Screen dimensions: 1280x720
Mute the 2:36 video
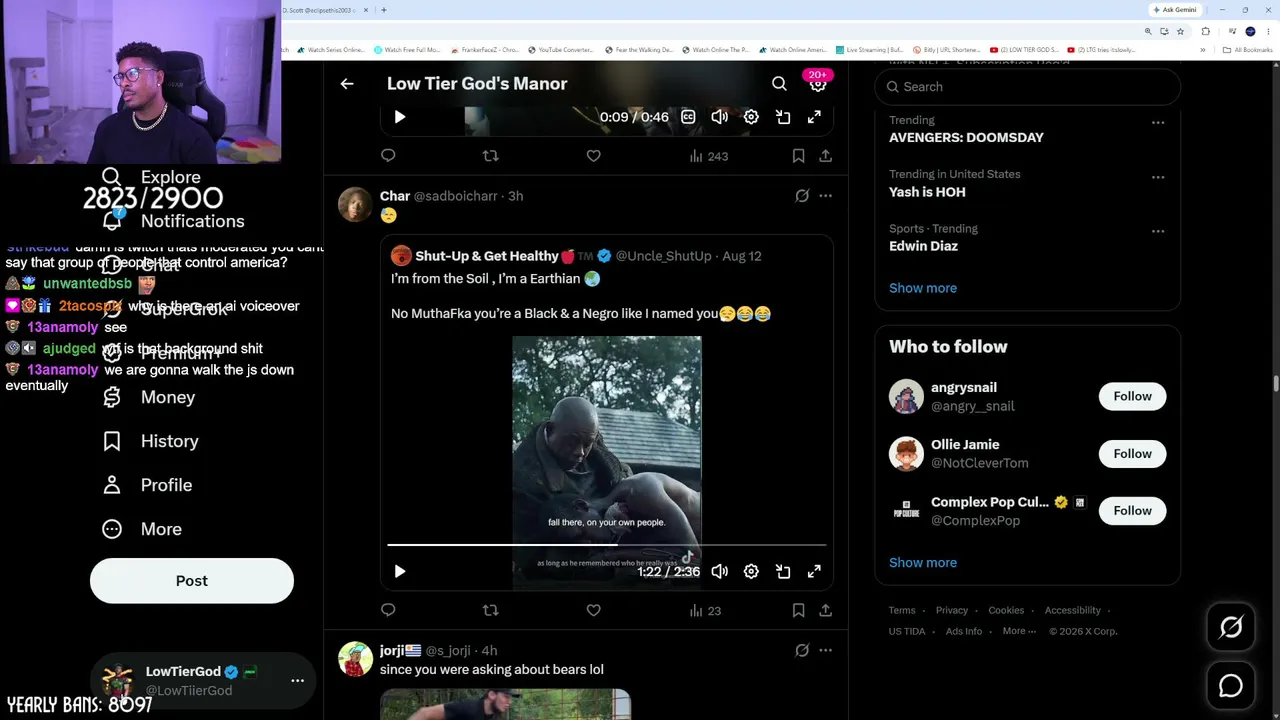click(719, 571)
